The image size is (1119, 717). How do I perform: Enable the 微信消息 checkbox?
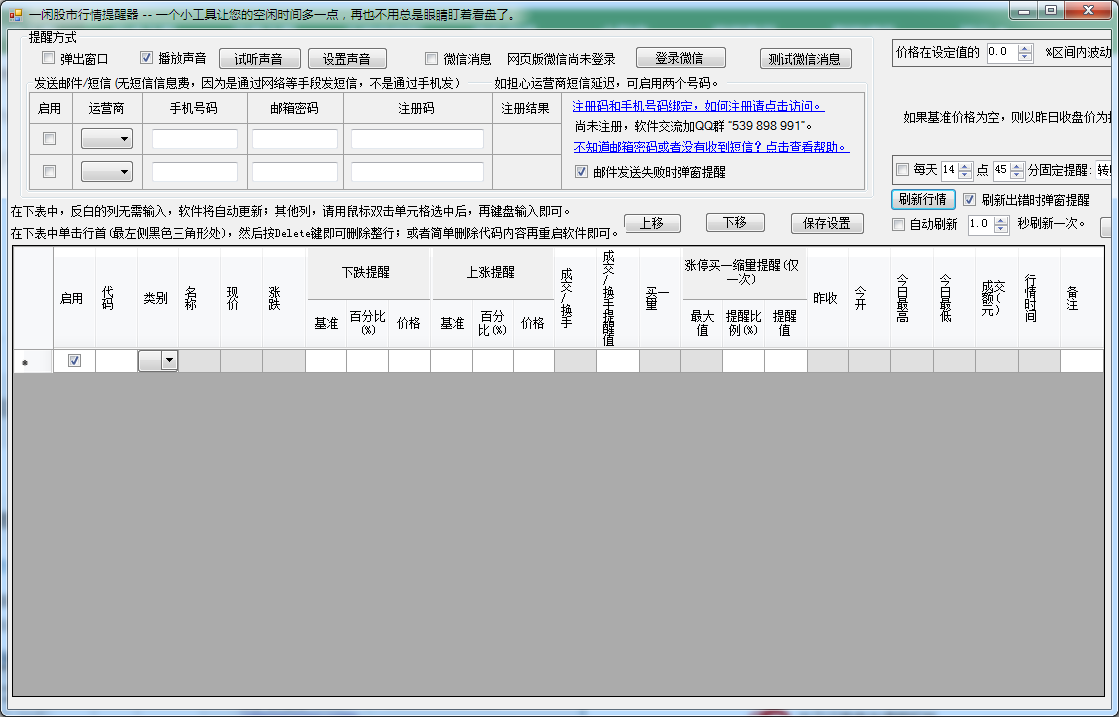pos(431,59)
